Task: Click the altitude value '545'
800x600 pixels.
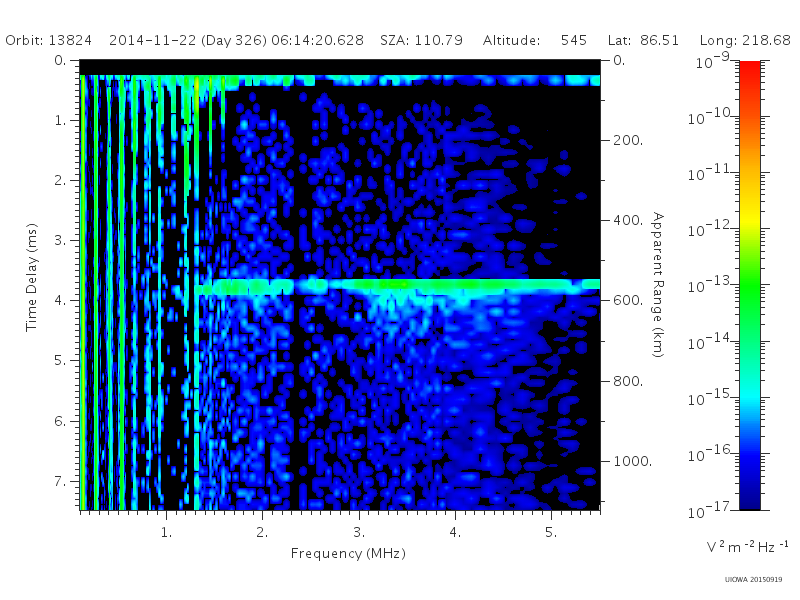Action: click(573, 40)
